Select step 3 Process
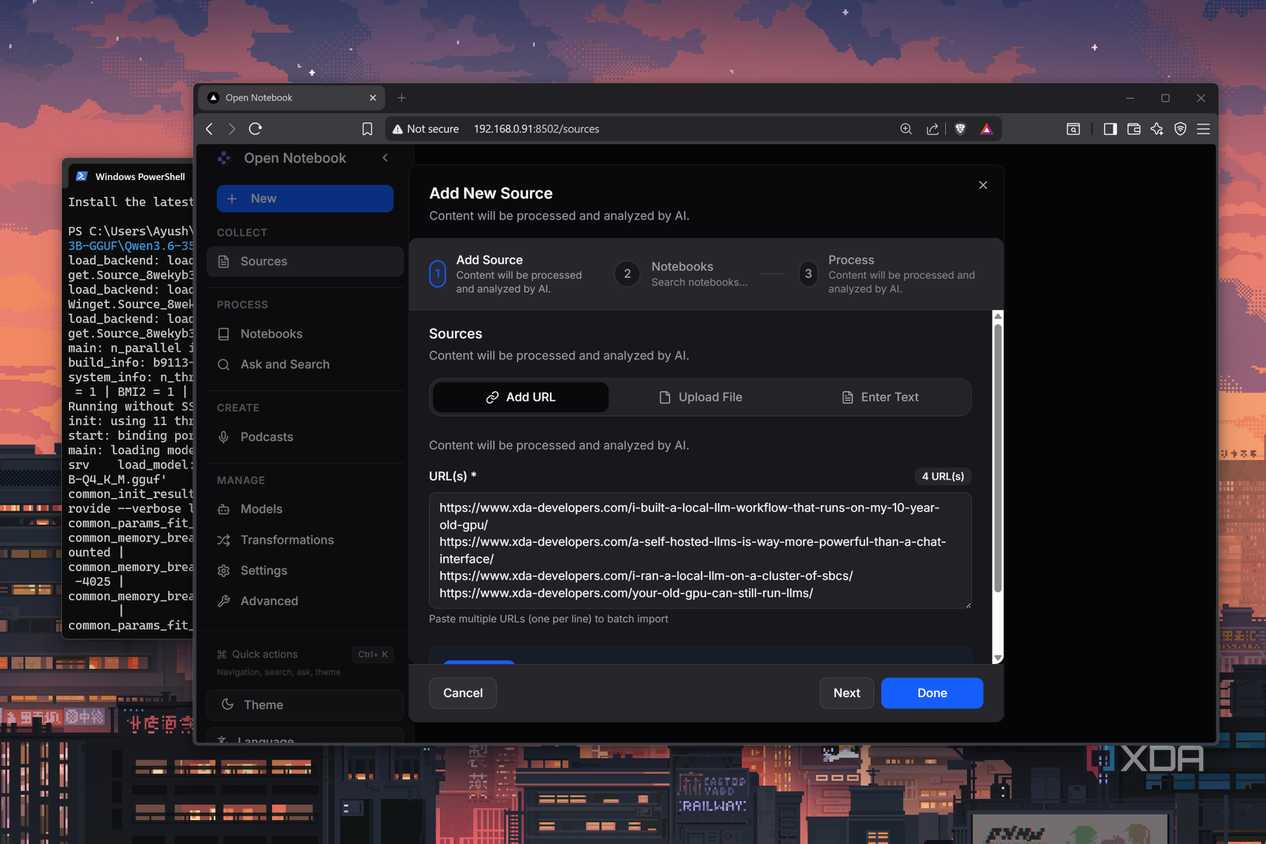Image resolution: width=1266 pixels, height=844 pixels. pos(888,274)
